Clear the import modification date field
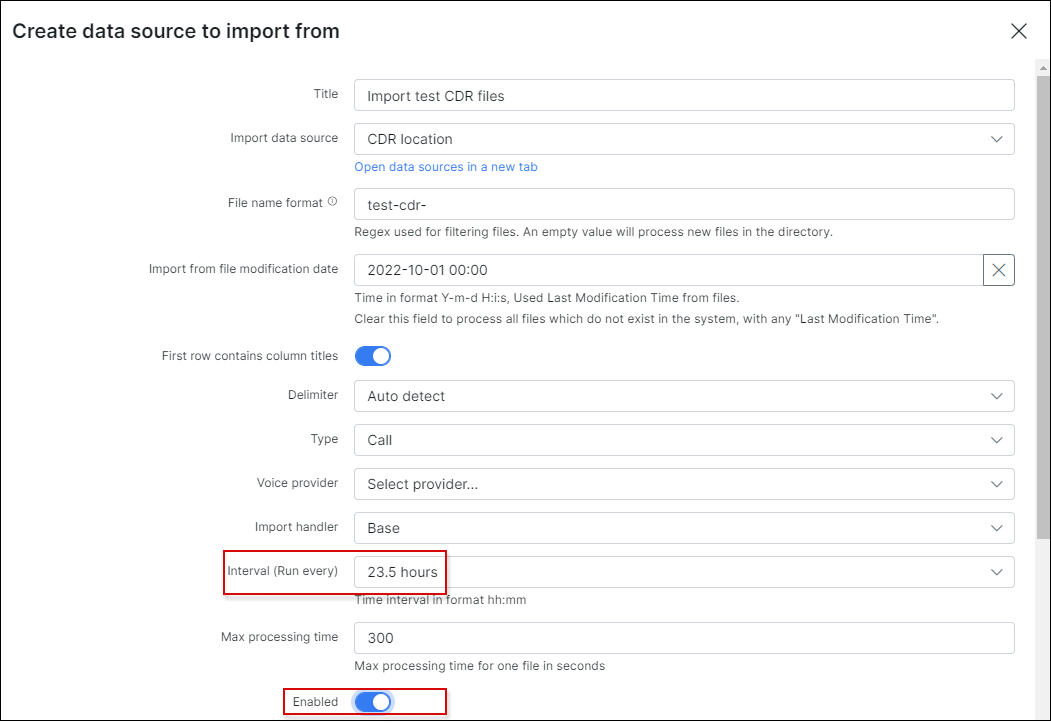The image size is (1051, 723). [x=999, y=270]
